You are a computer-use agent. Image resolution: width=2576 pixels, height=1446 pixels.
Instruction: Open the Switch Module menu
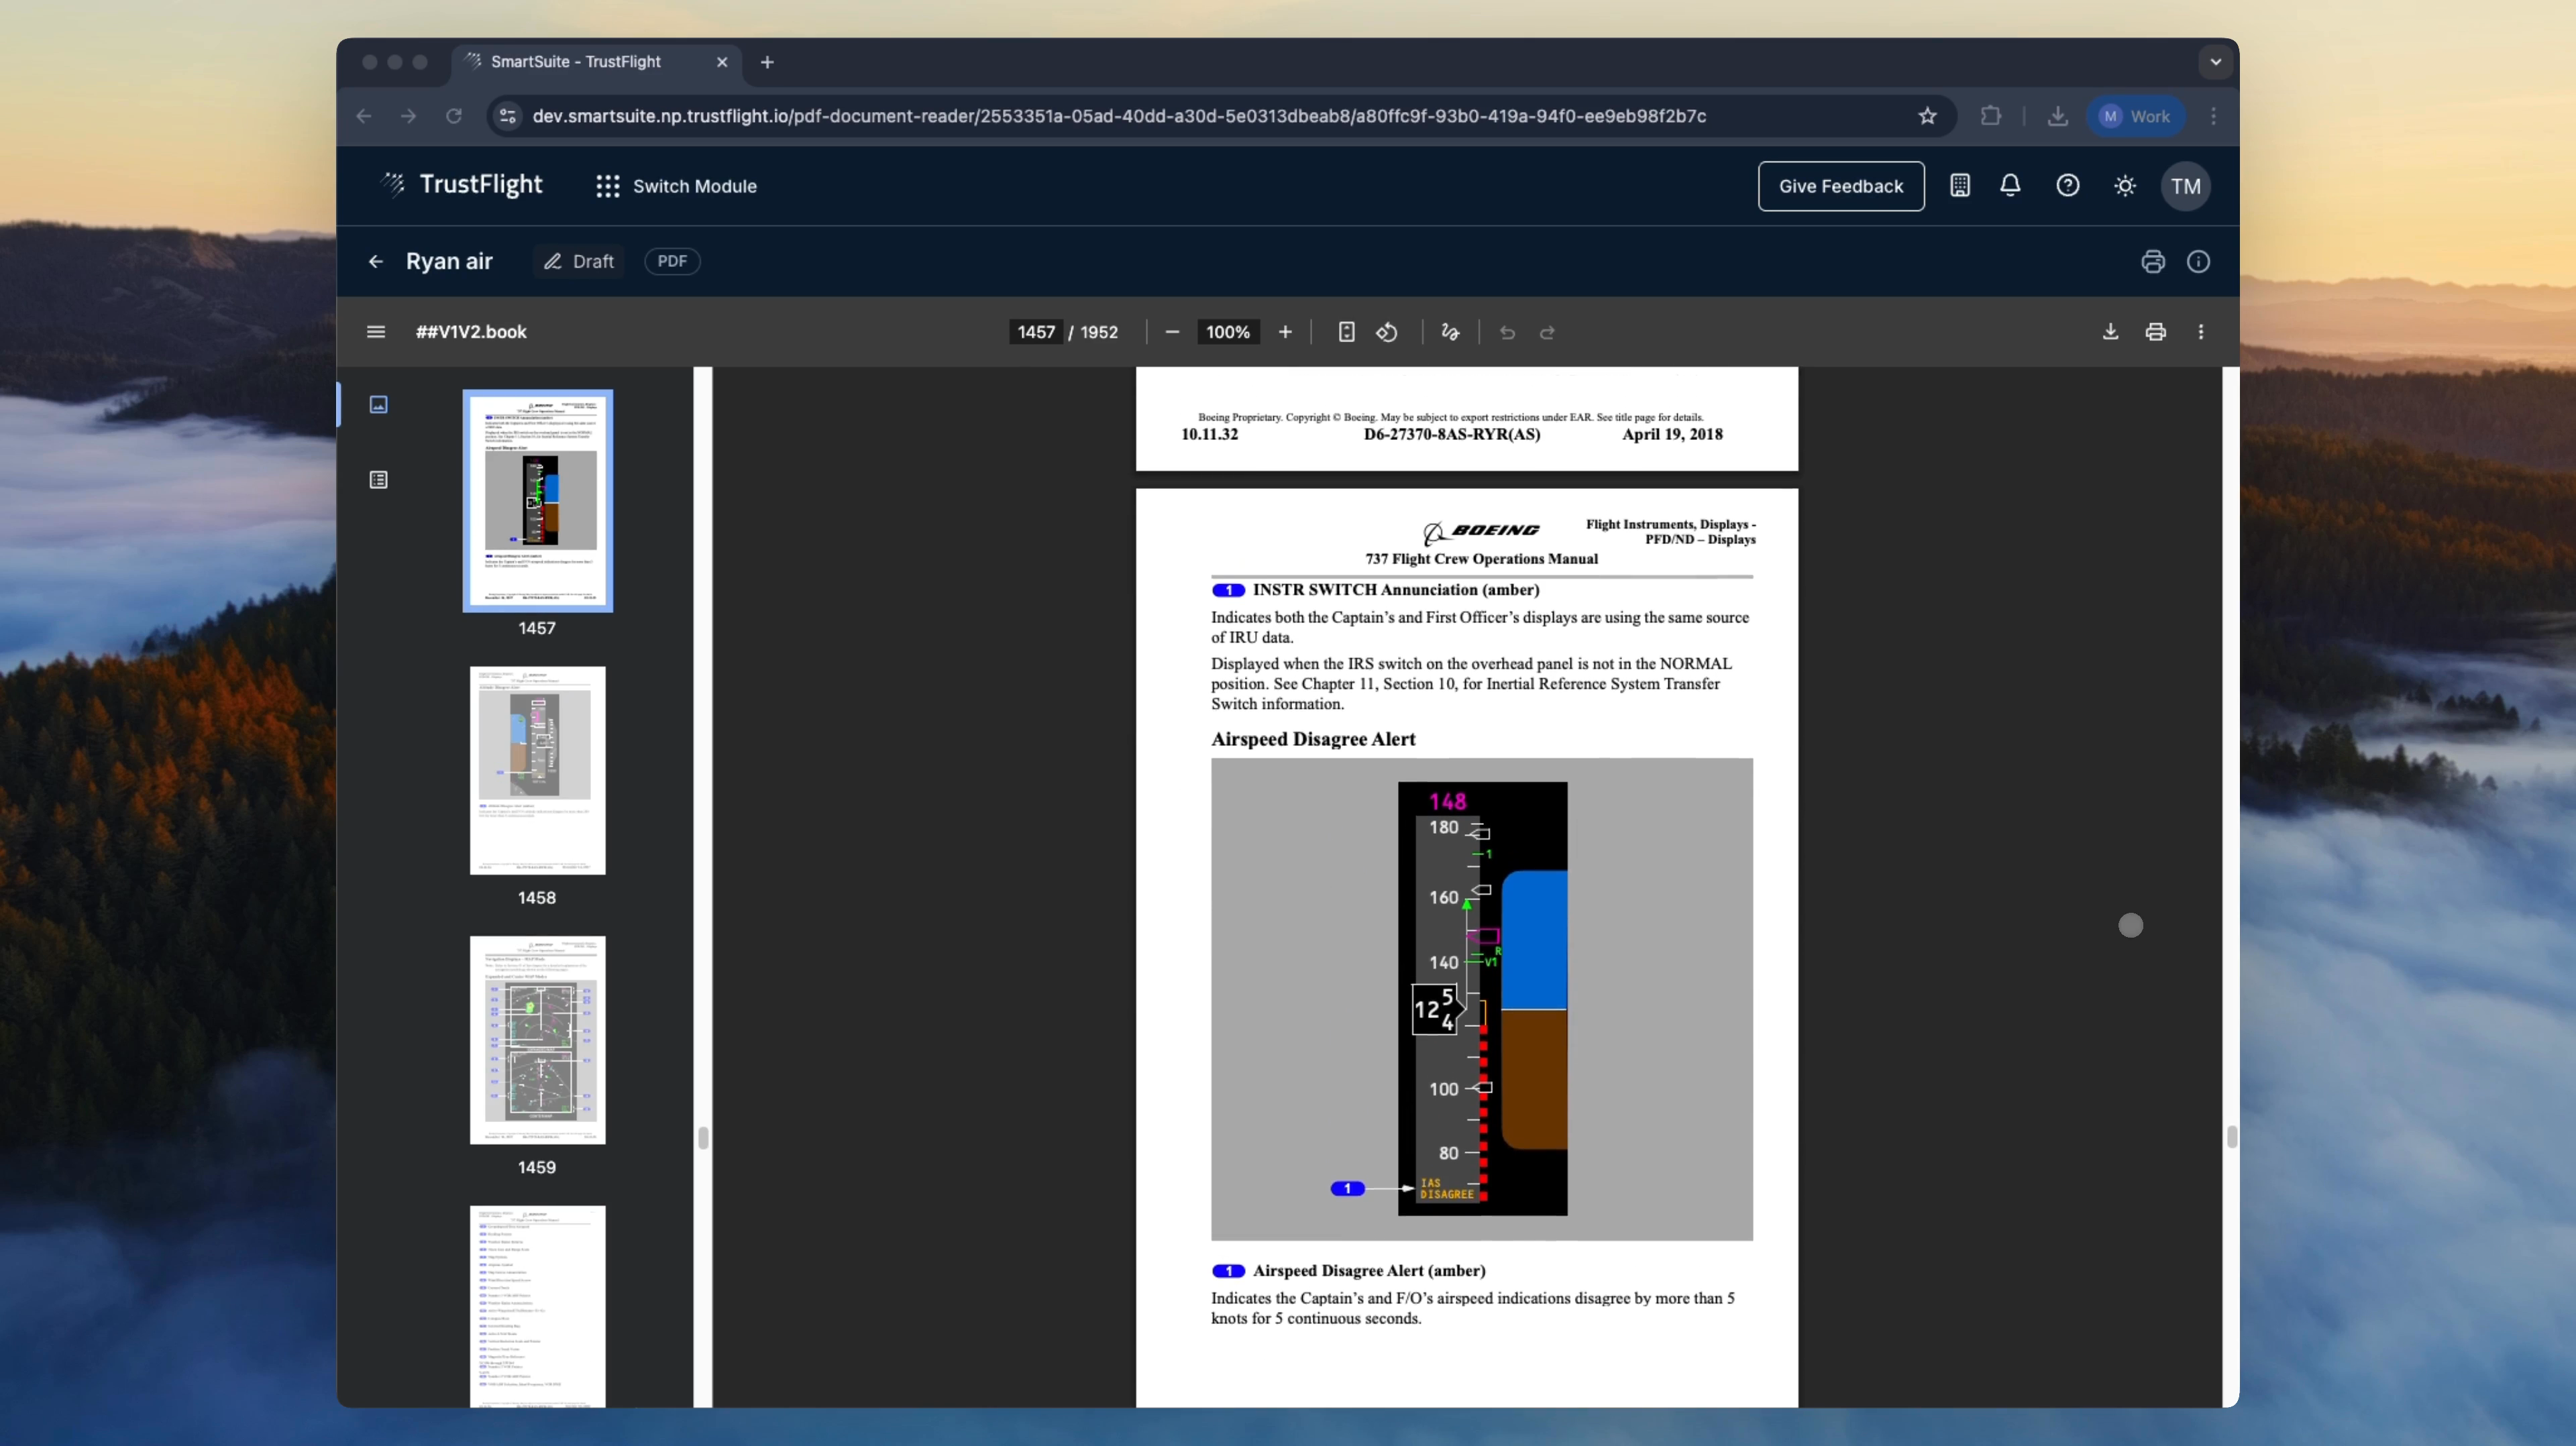coord(676,186)
